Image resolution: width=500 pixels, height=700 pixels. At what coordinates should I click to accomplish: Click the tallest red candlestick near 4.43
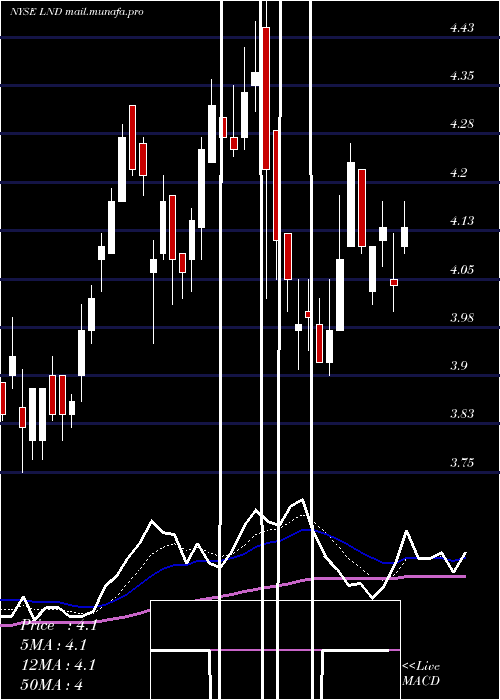(266, 98)
